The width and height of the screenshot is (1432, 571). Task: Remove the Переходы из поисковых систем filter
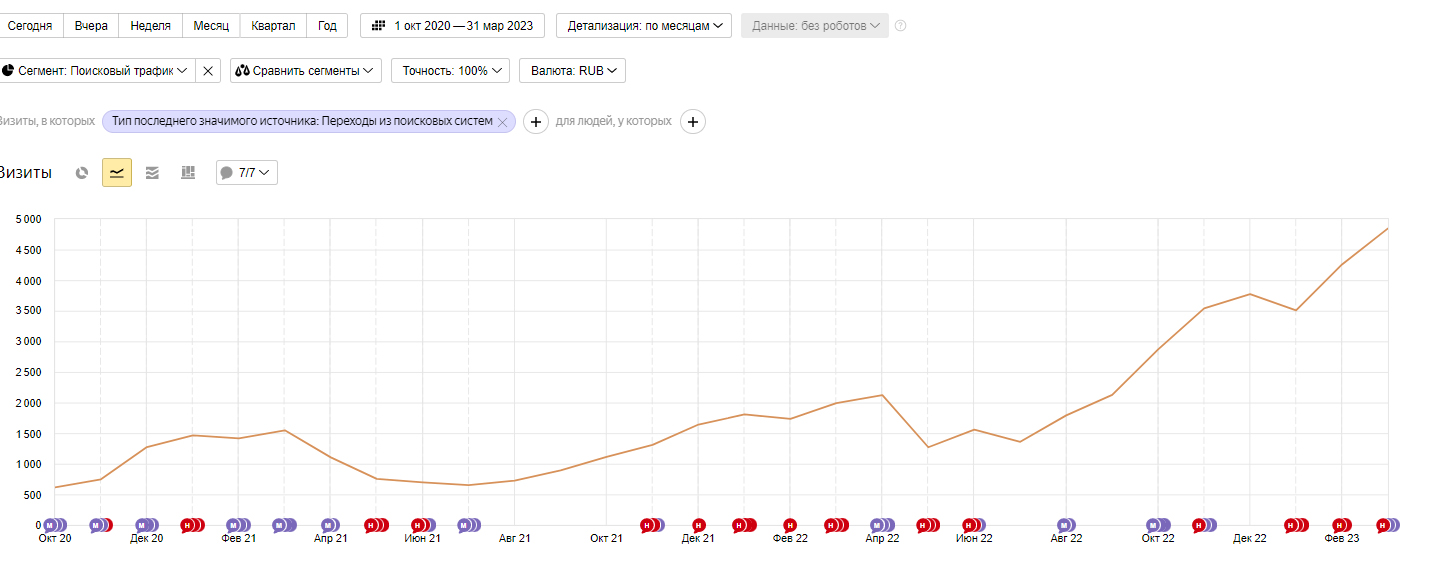(503, 122)
